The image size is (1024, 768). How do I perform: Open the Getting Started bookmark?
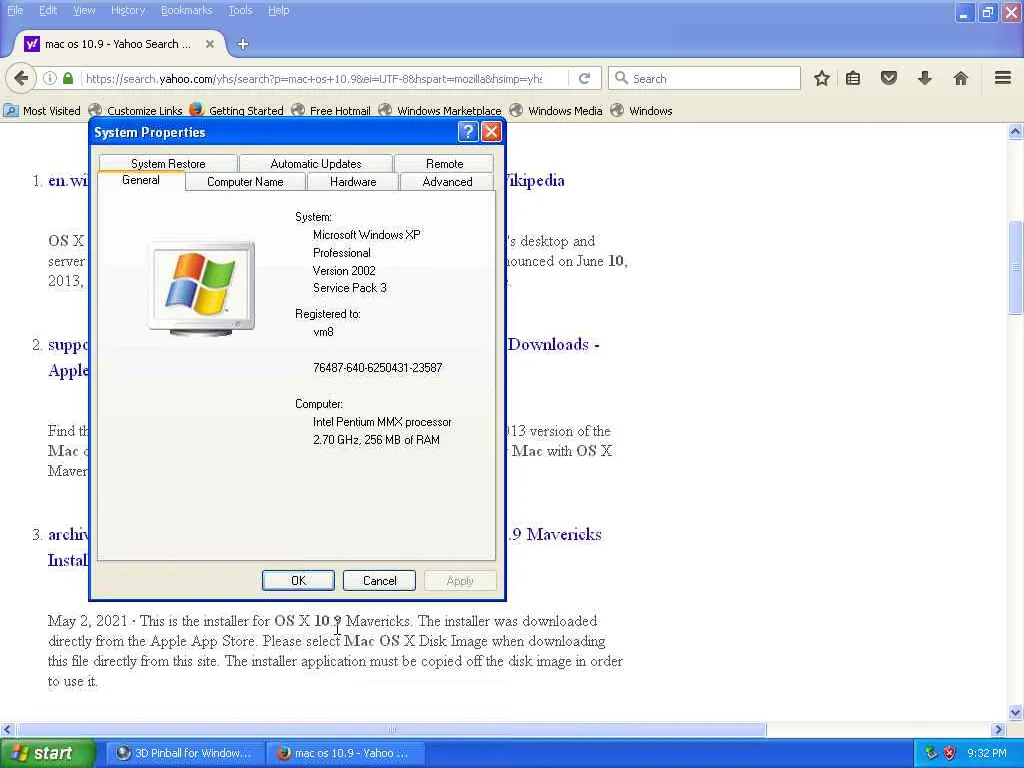(236, 111)
